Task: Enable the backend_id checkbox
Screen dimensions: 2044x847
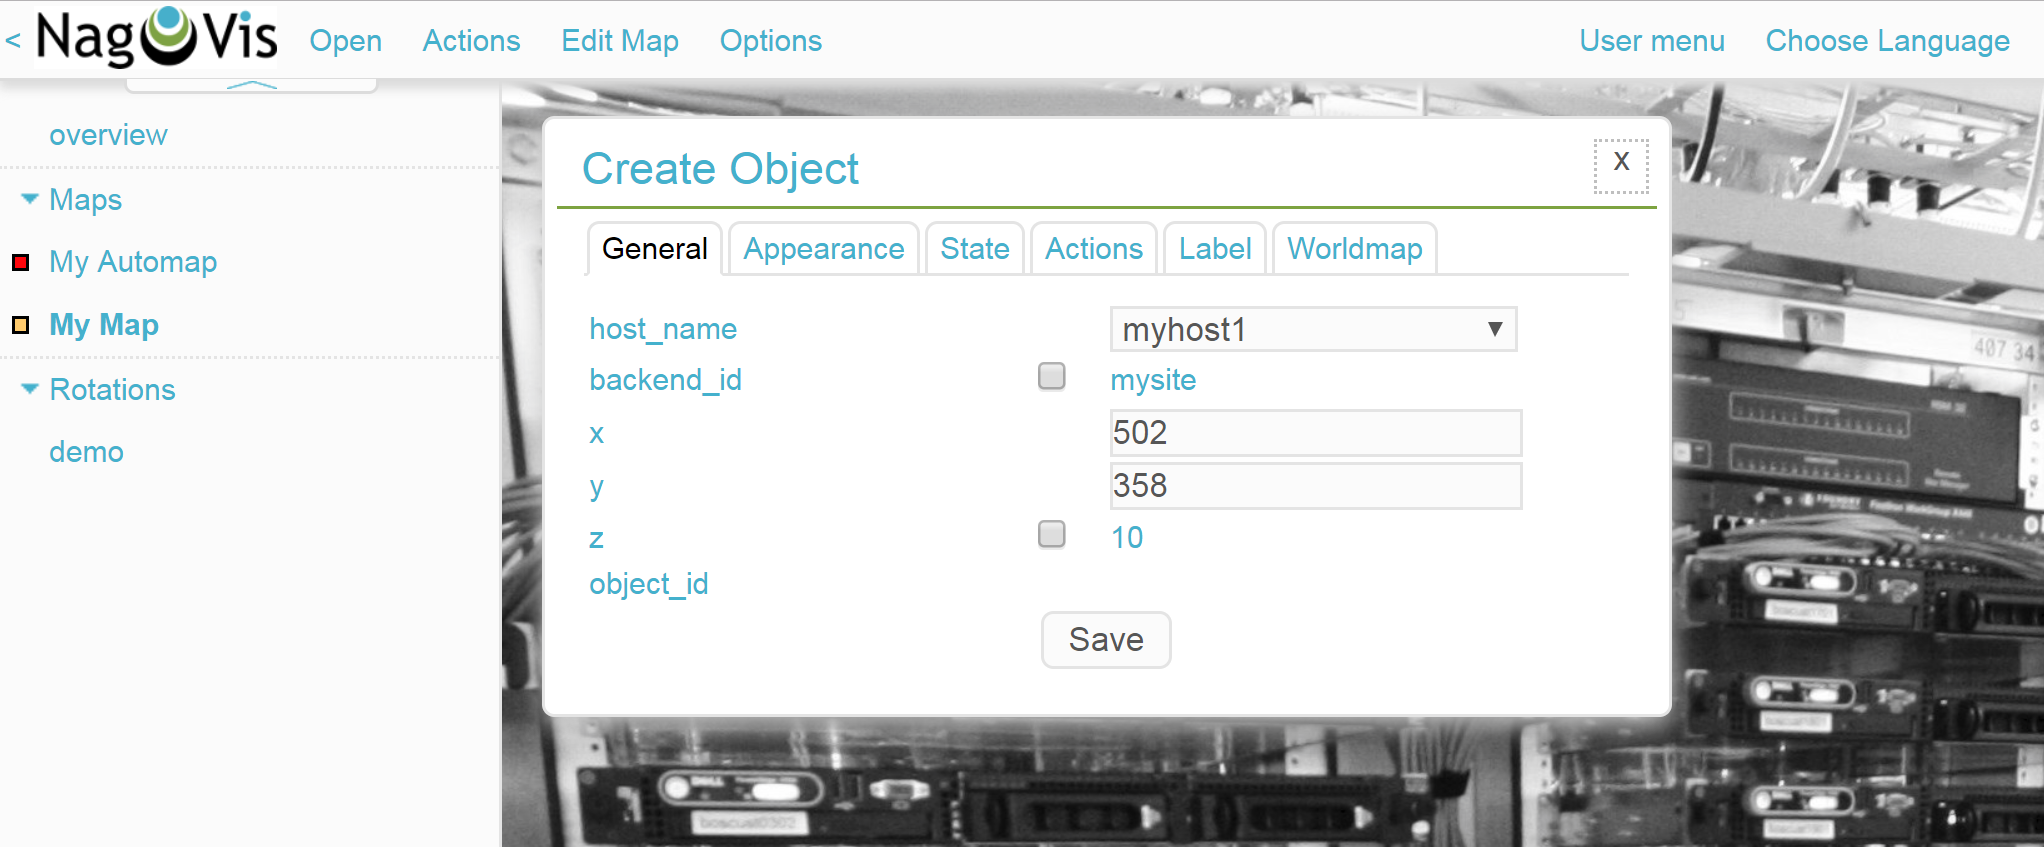Action: click(1050, 376)
